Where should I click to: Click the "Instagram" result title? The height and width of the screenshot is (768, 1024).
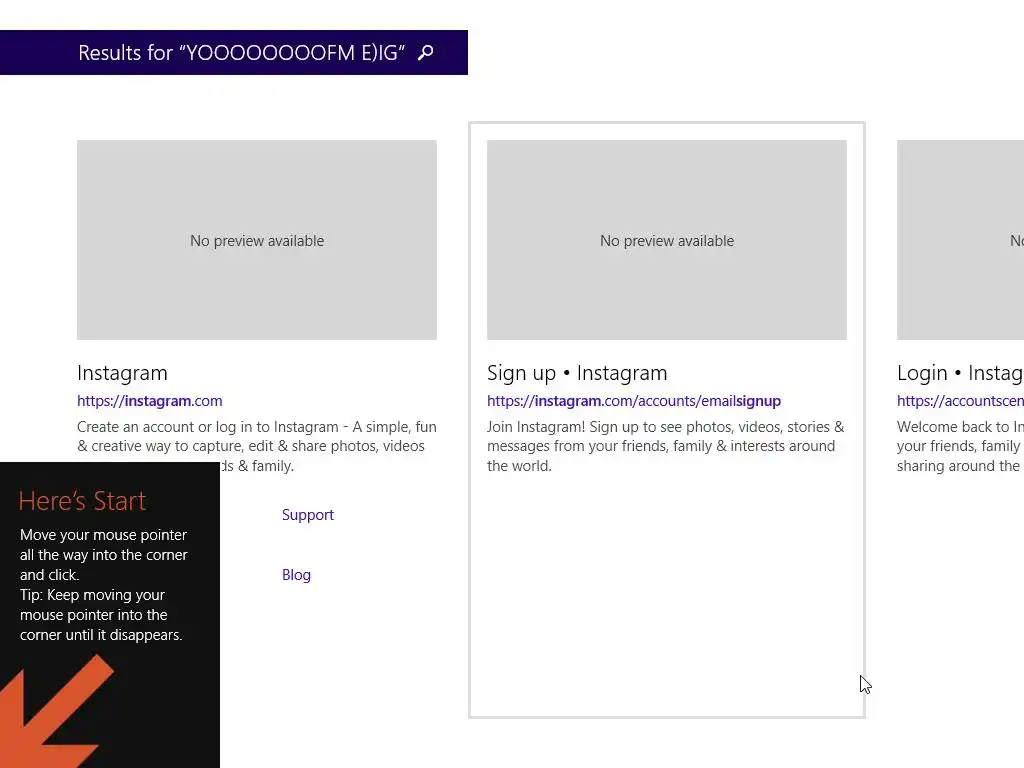pos(122,373)
